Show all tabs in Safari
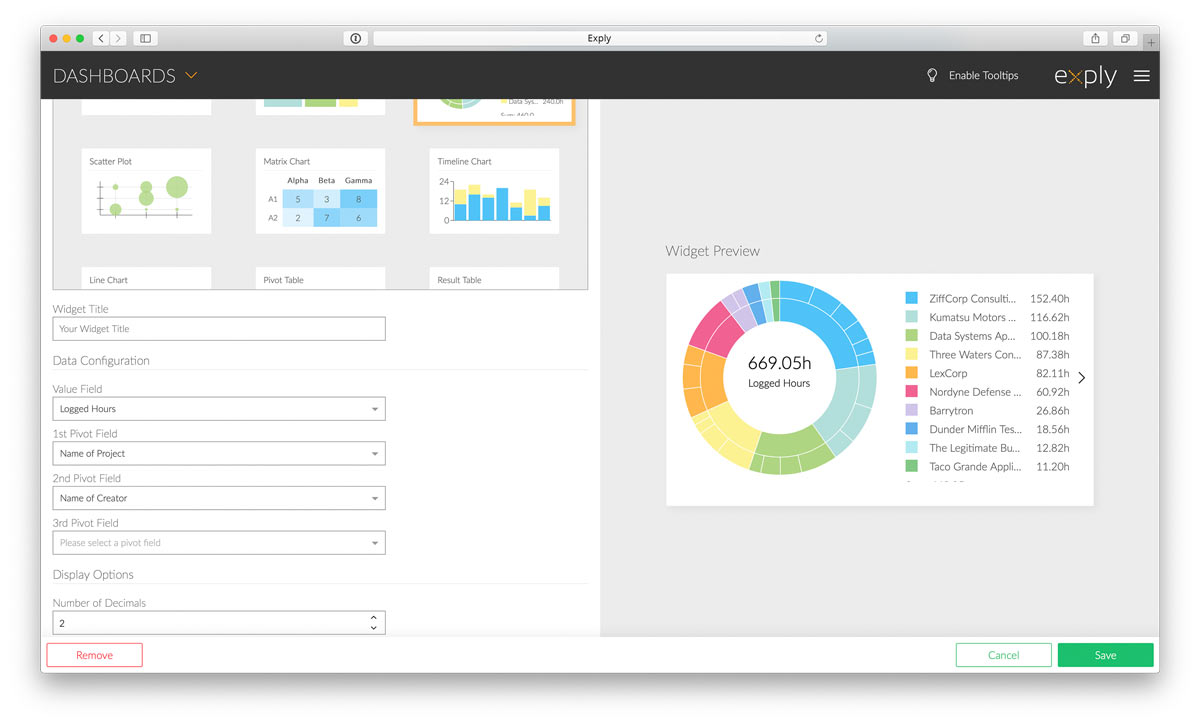The image size is (1200, 722). point(1125,38)
